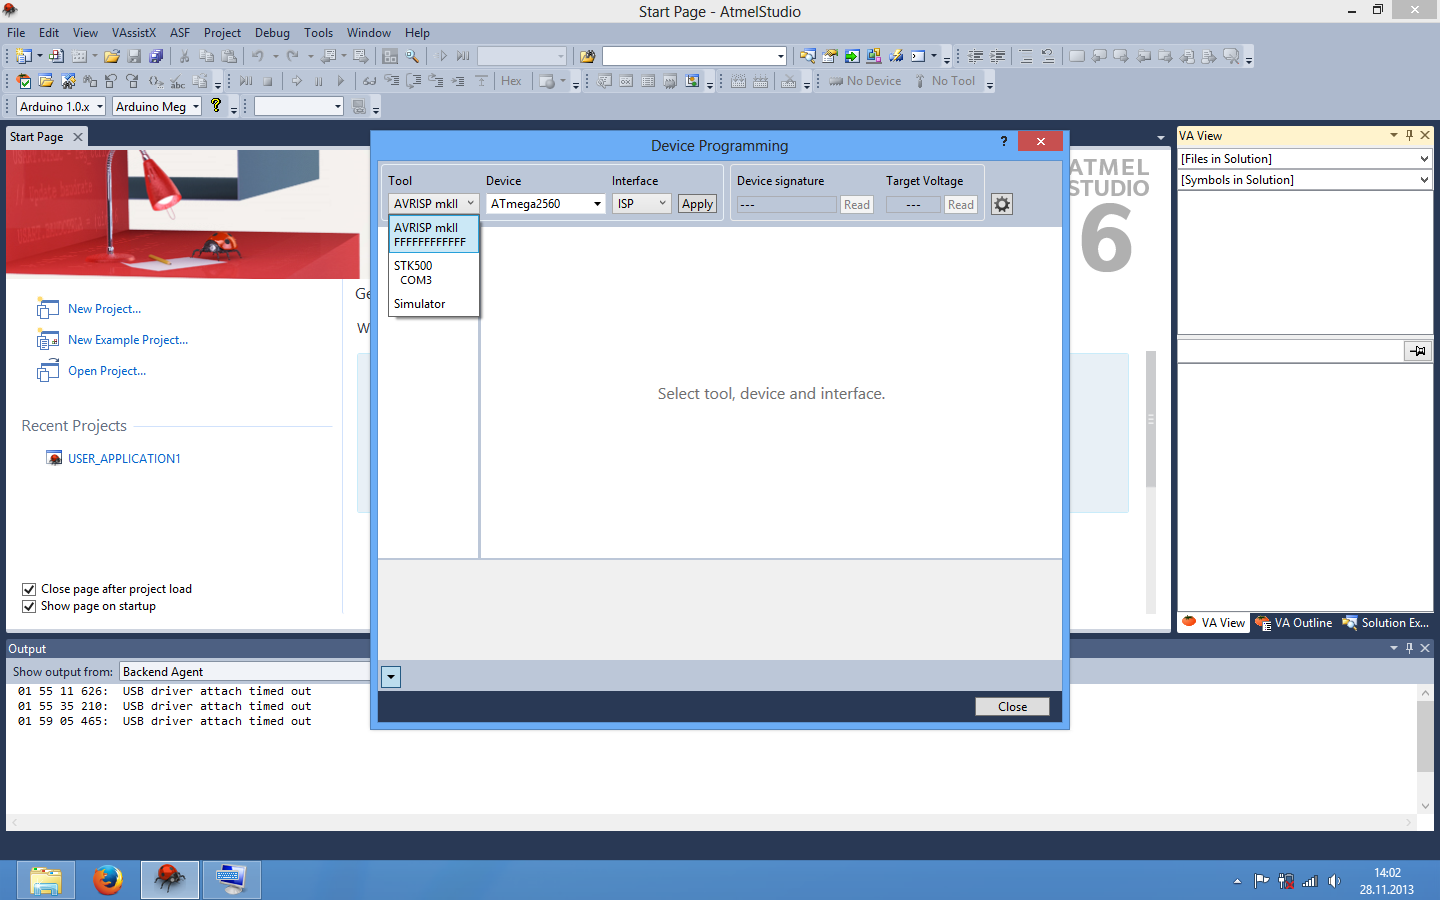Click the Decrease Indent toolbar icon
The image size is (1440, 900).
point(976,56)
